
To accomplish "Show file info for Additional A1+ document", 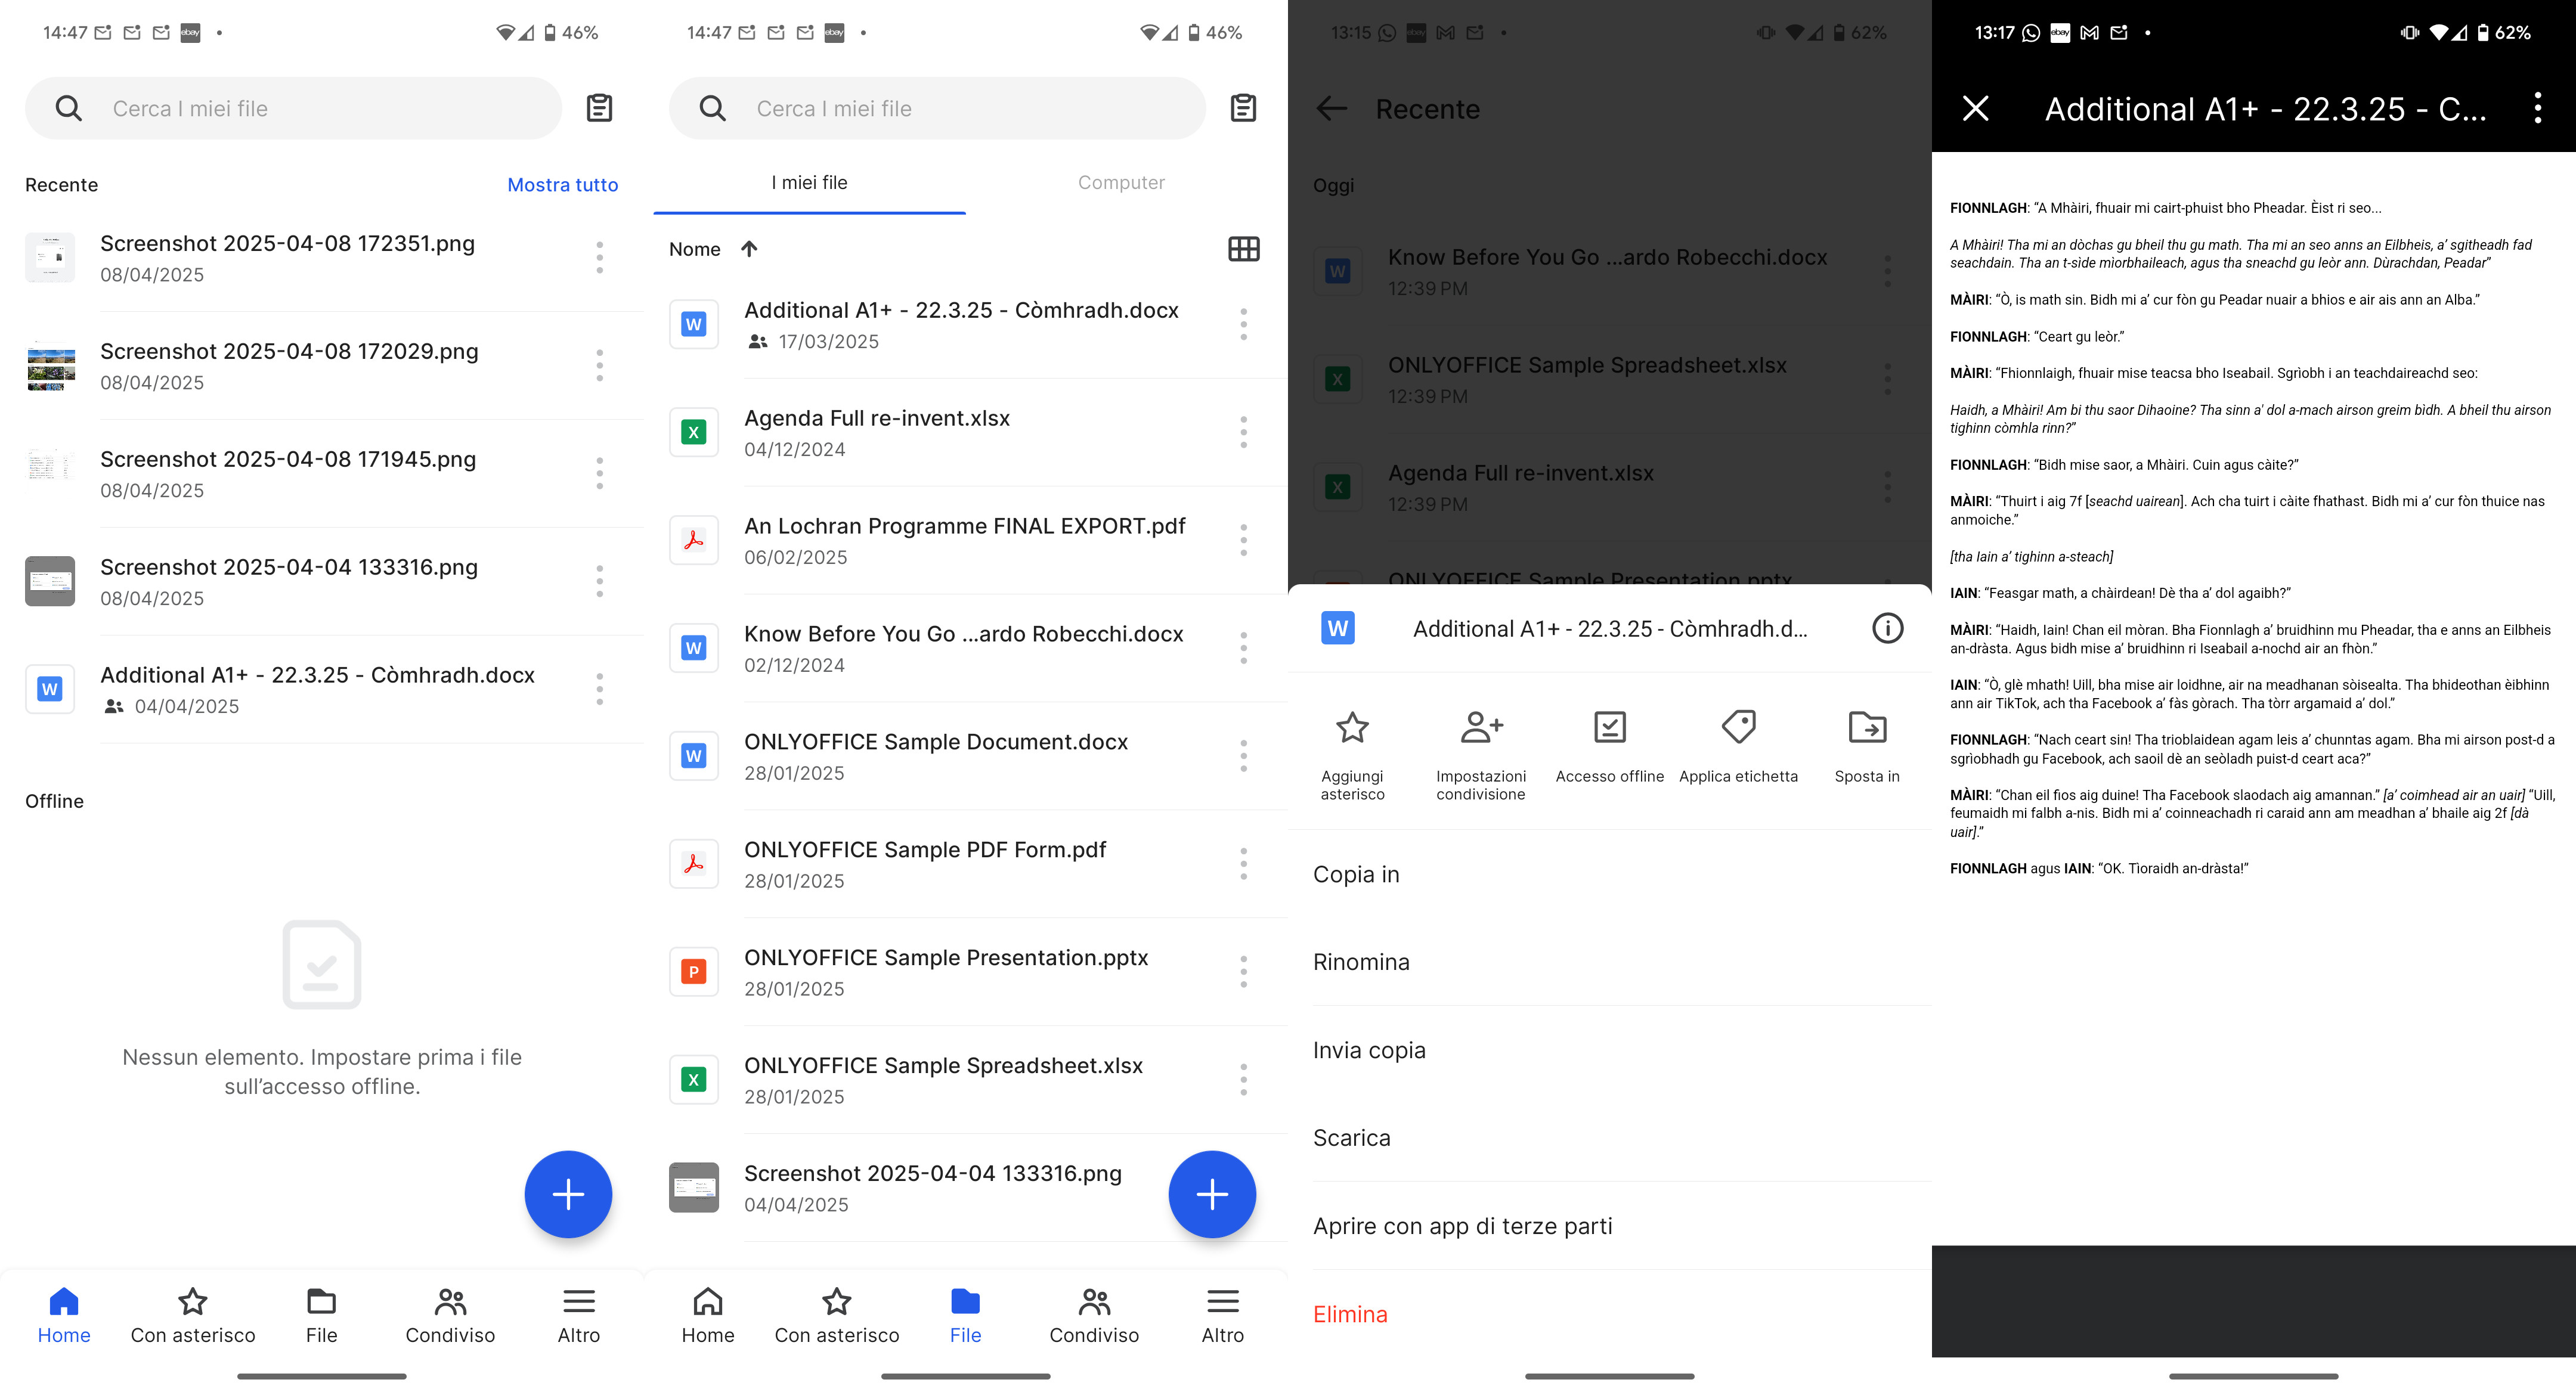I will tap(1887, 628).
